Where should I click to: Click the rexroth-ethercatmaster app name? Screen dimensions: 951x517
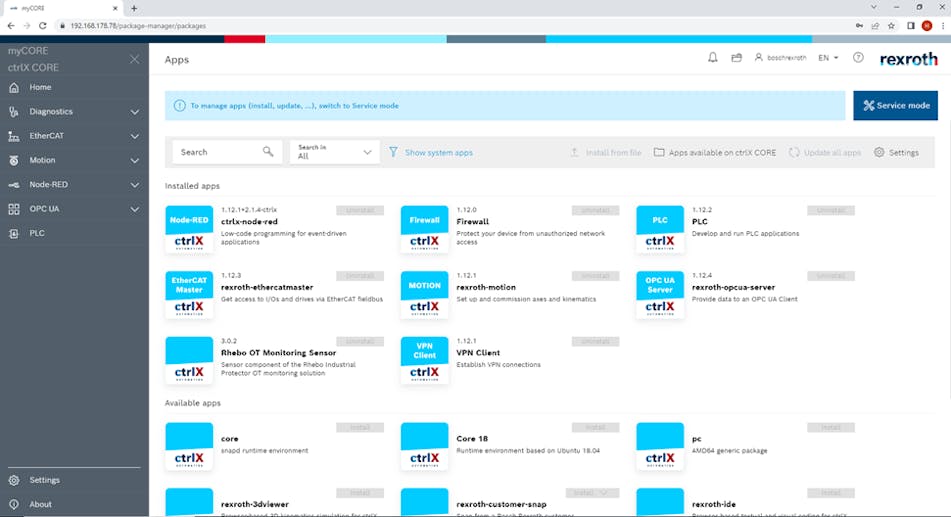click(x=267, y=287)
